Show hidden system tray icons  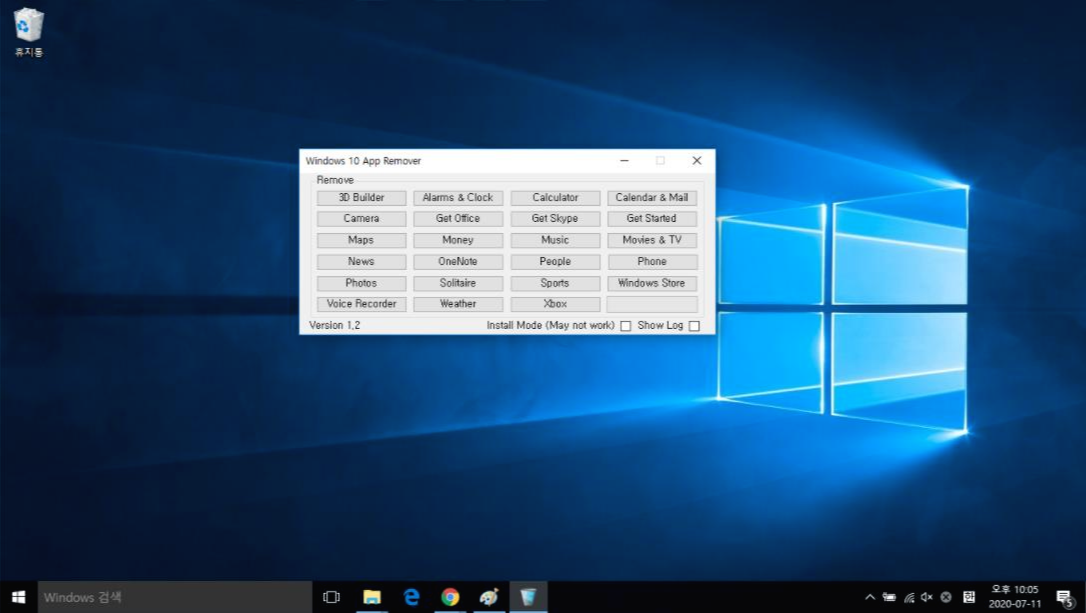870,597
